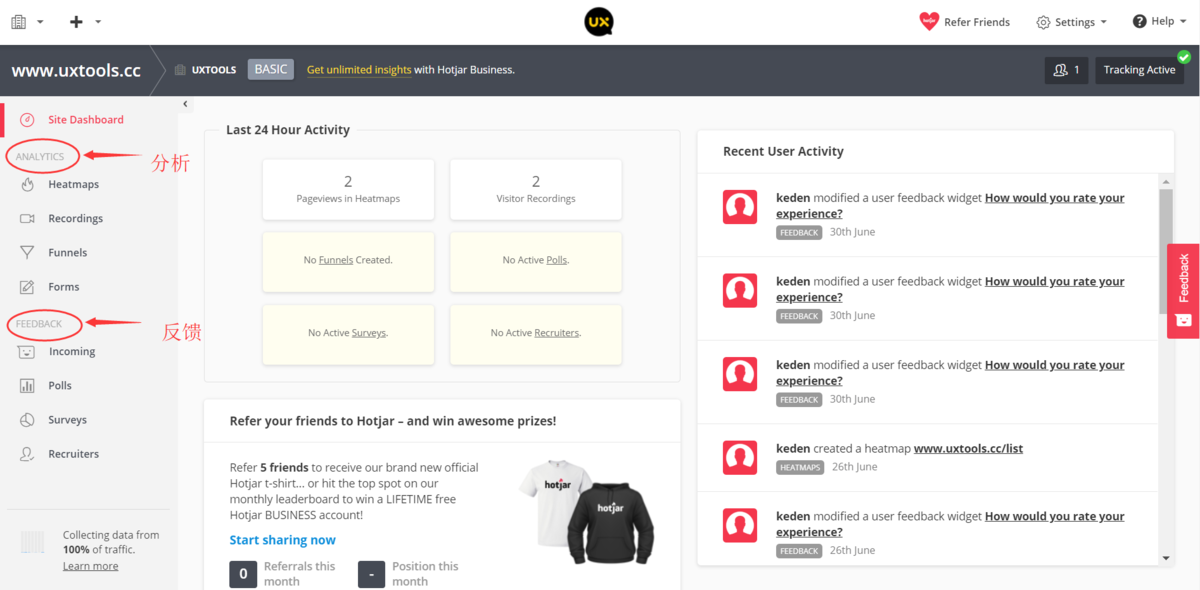1200x590 pixels.
Task: Click the Hotjar t-shirt and hoodie image
Action: [587, 511]
